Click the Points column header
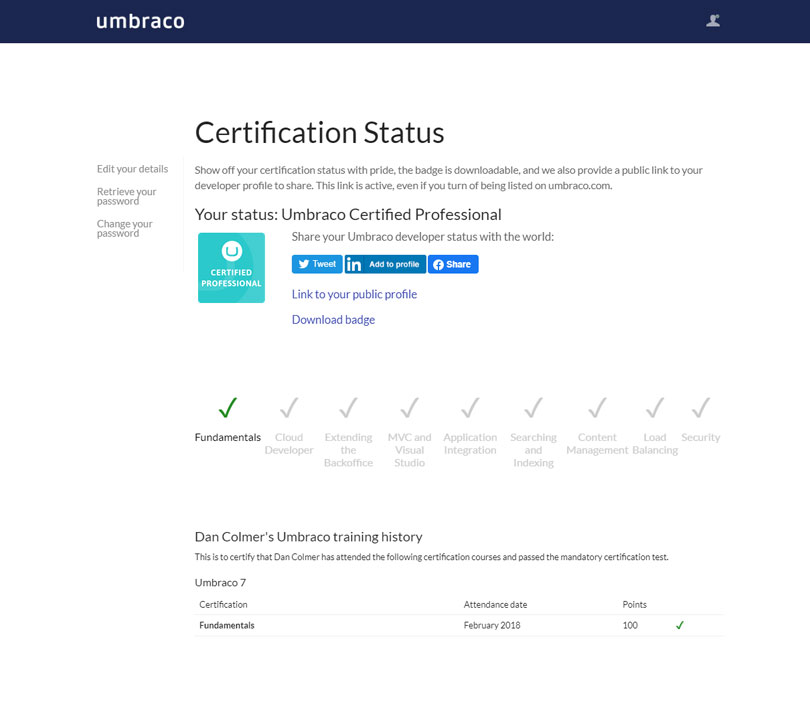 click(x=634, y=604)
